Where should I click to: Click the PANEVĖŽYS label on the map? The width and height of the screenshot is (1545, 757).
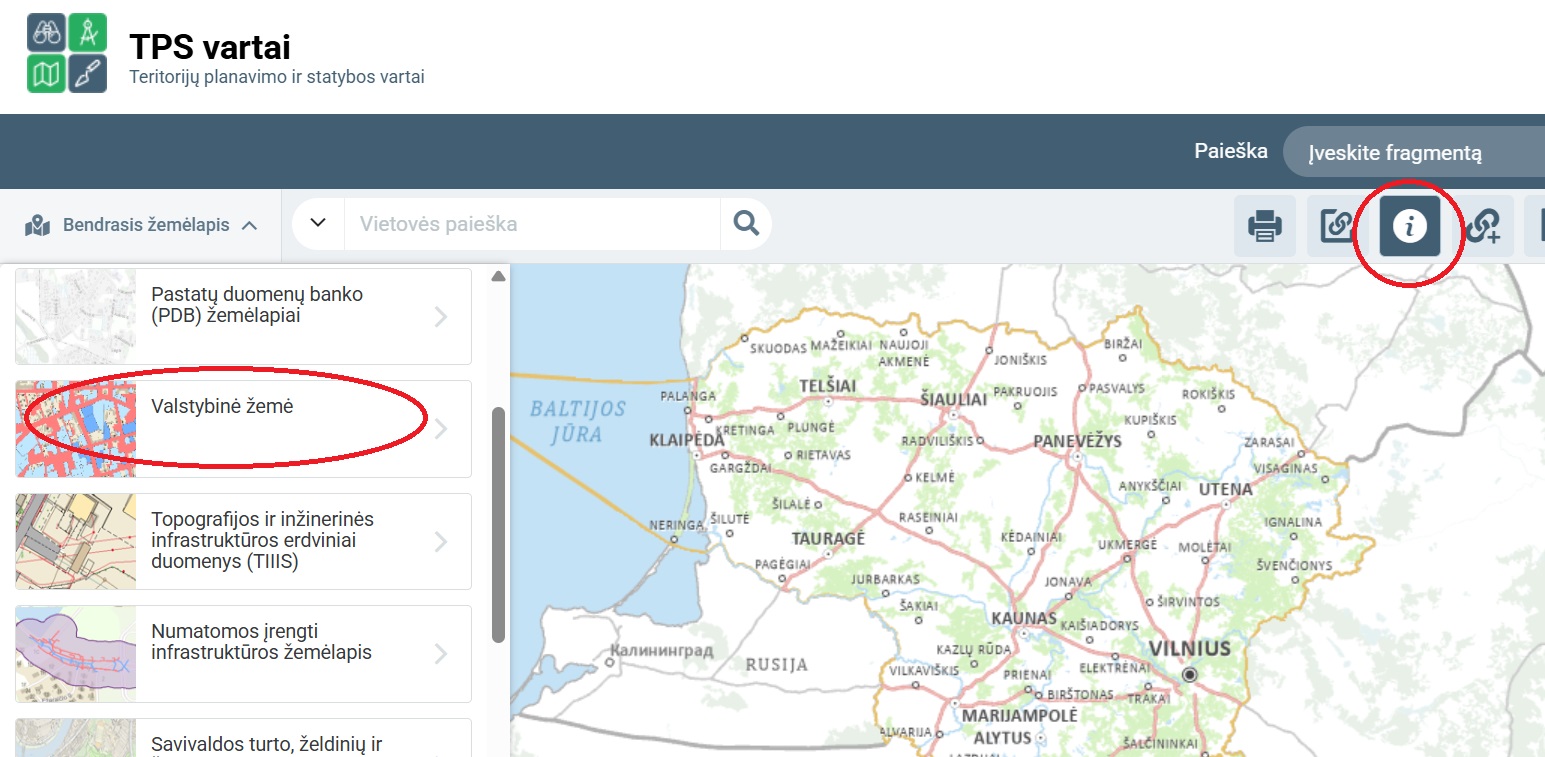[x=1077, y=441]
